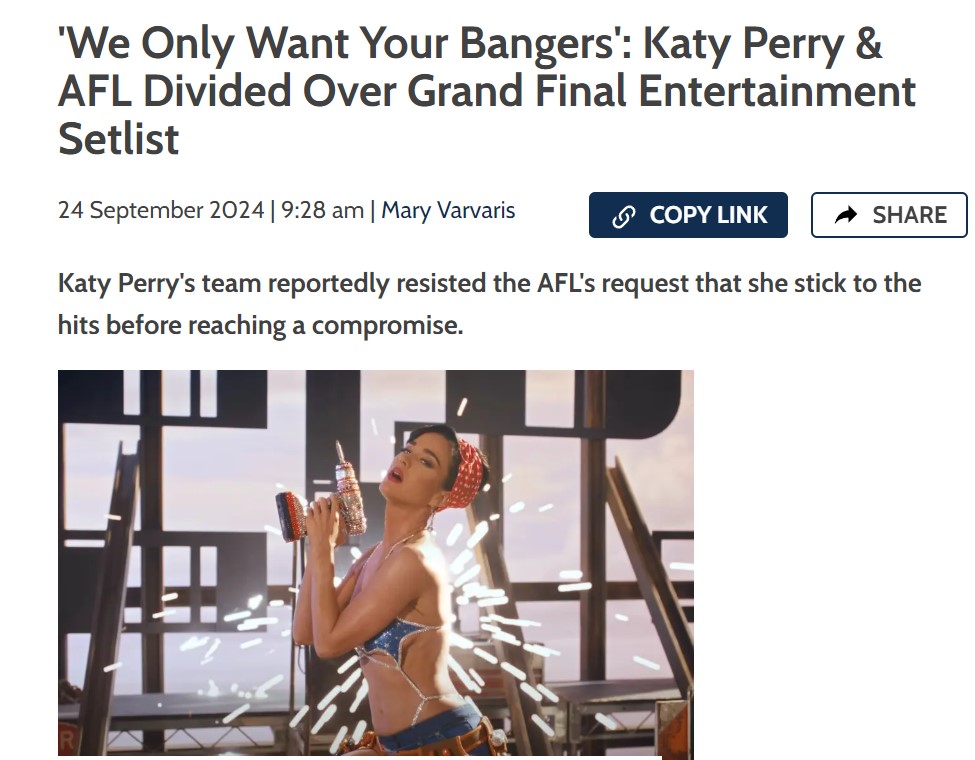Click the article summary paragraph
975x760 pixels.
[x=489, y=304]
